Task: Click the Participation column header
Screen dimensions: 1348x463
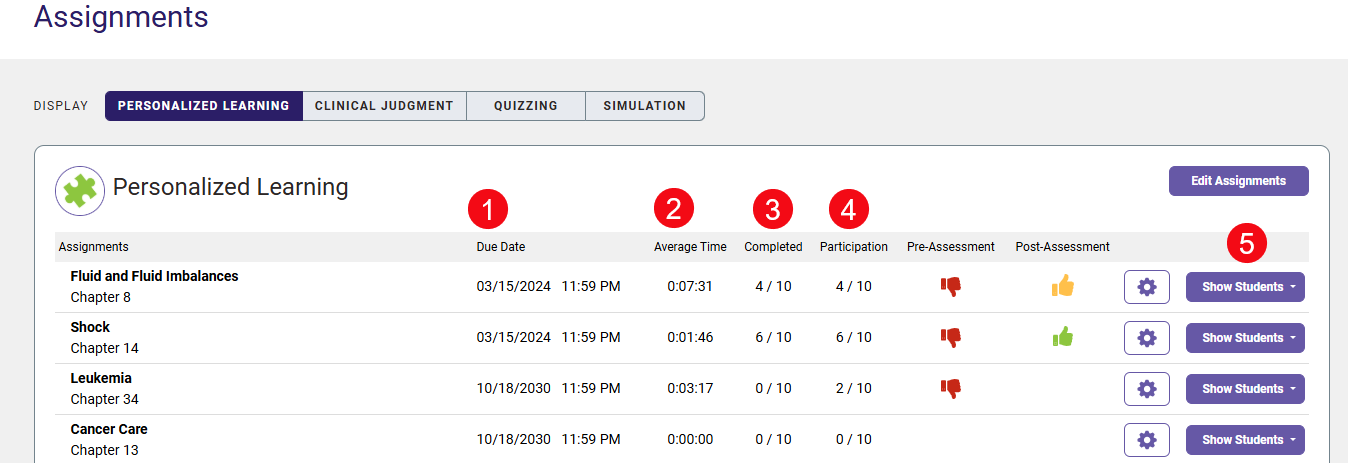Action: [854, 247]
